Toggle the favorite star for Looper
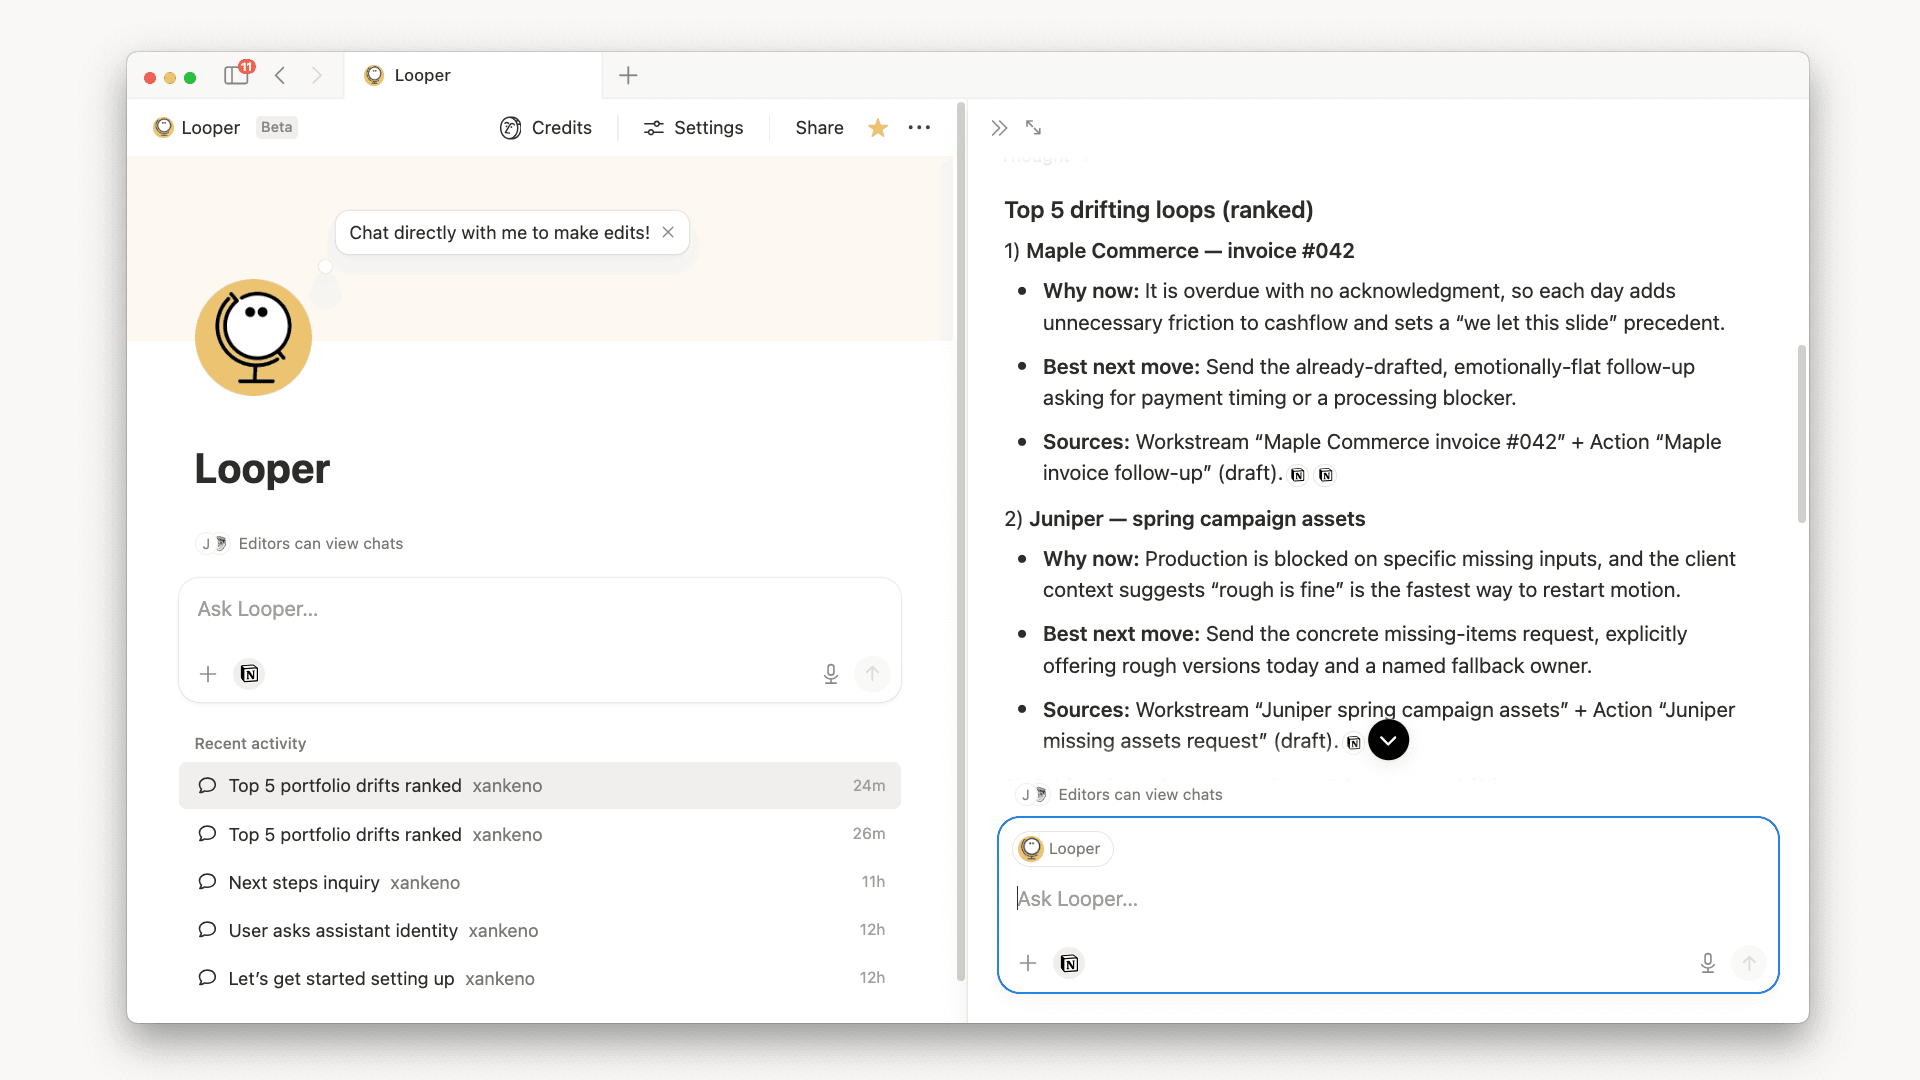1920x1080 pixels. [878, 128]
